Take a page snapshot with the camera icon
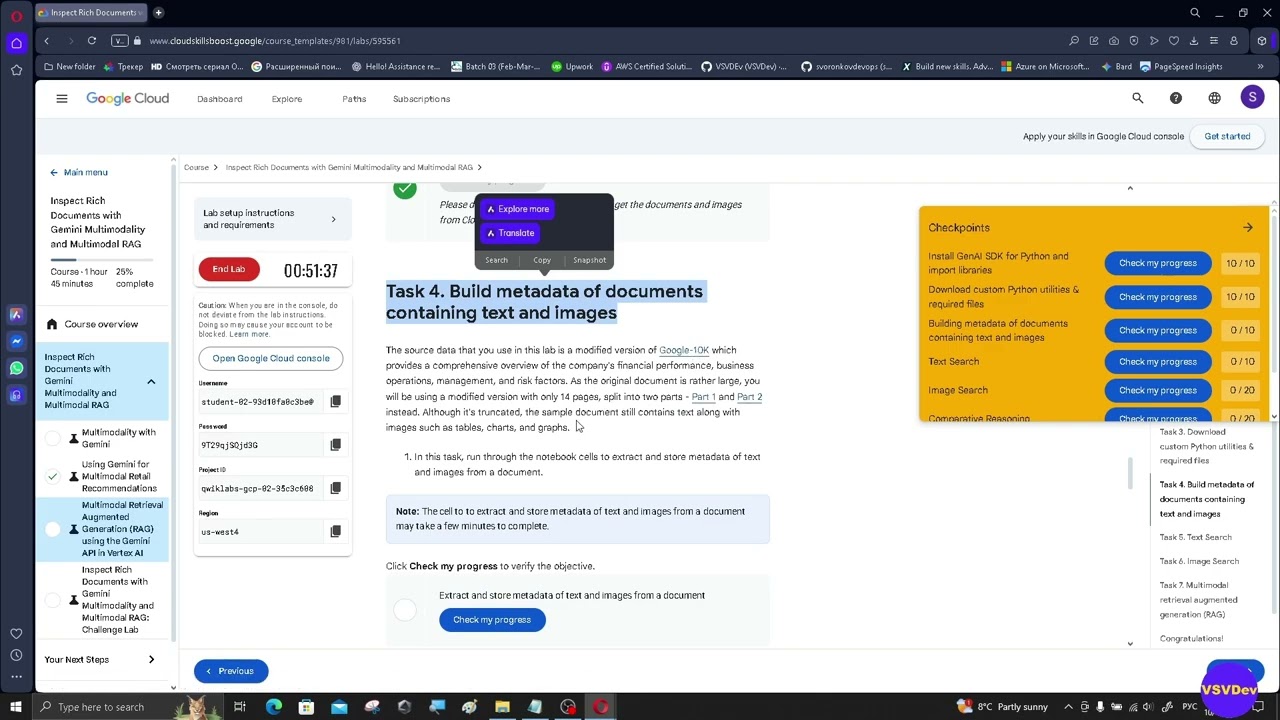The image size is (1280, 720). click(x=1114, y=41)
